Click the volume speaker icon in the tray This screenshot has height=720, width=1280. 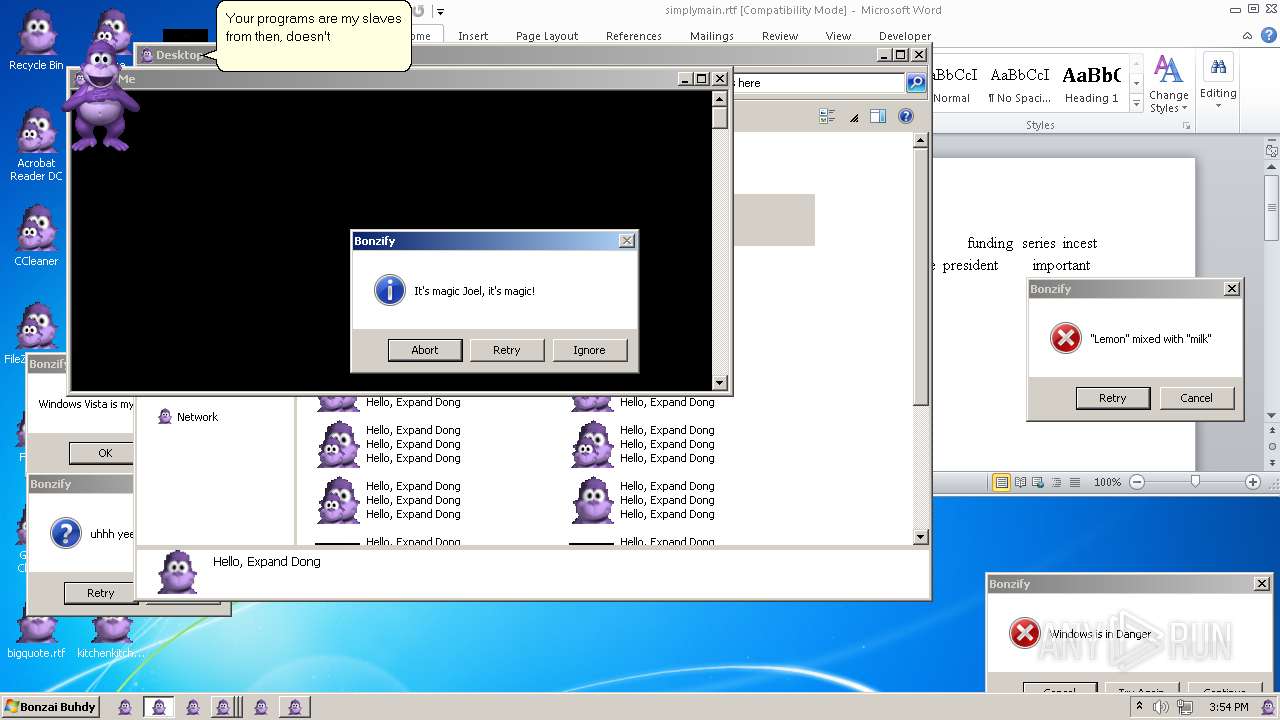[1159, 707]
